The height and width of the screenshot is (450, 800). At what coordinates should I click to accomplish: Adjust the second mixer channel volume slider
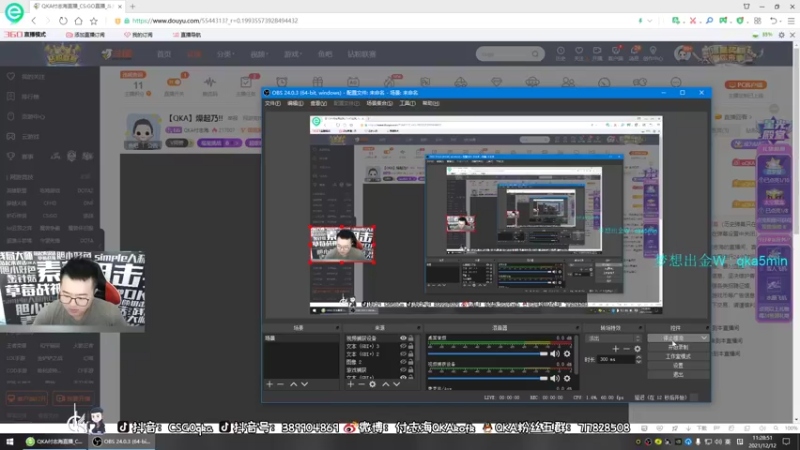pos(488,378)
